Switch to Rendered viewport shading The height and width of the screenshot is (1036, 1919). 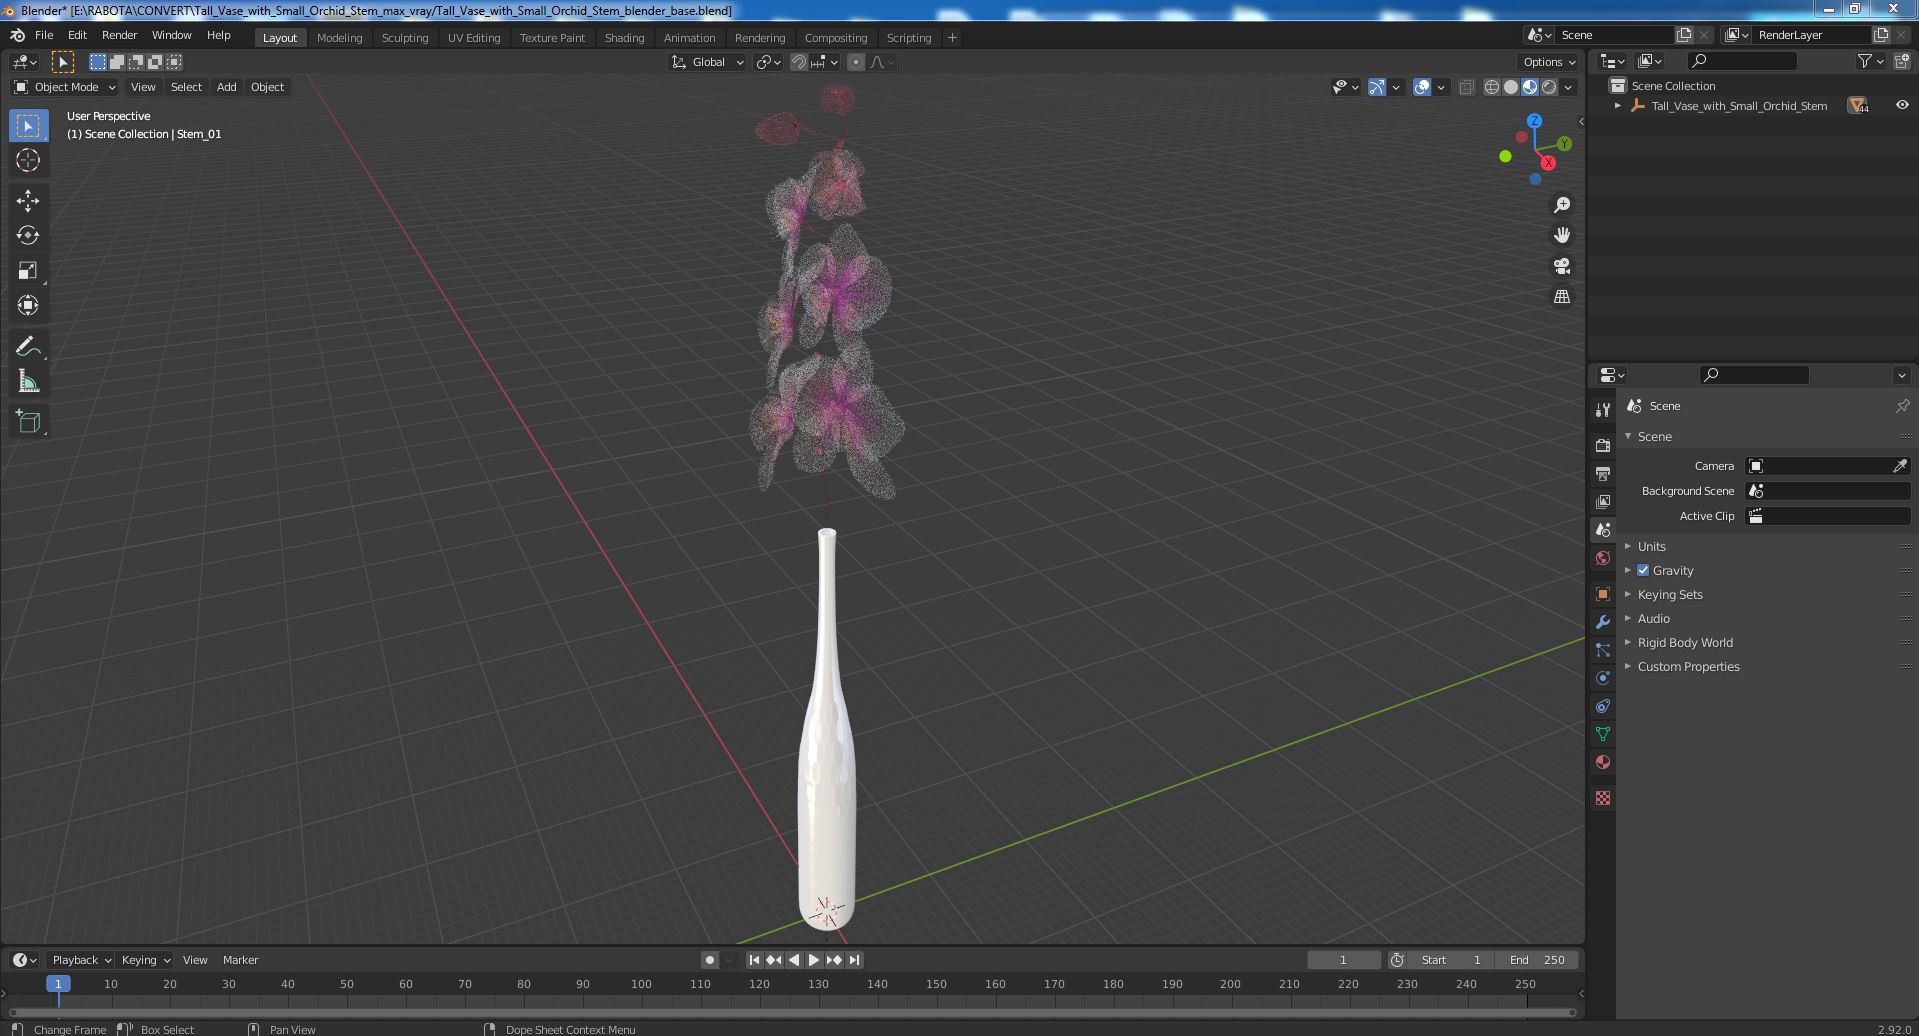pos(1549,87)
